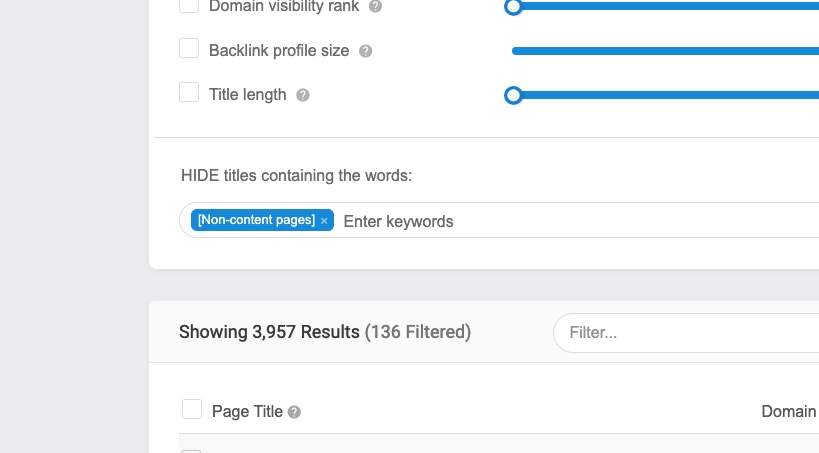This screenshot has width=819, height=453.
Task: Click the Backlink profile size slider track
Action: tap(665, 51)
